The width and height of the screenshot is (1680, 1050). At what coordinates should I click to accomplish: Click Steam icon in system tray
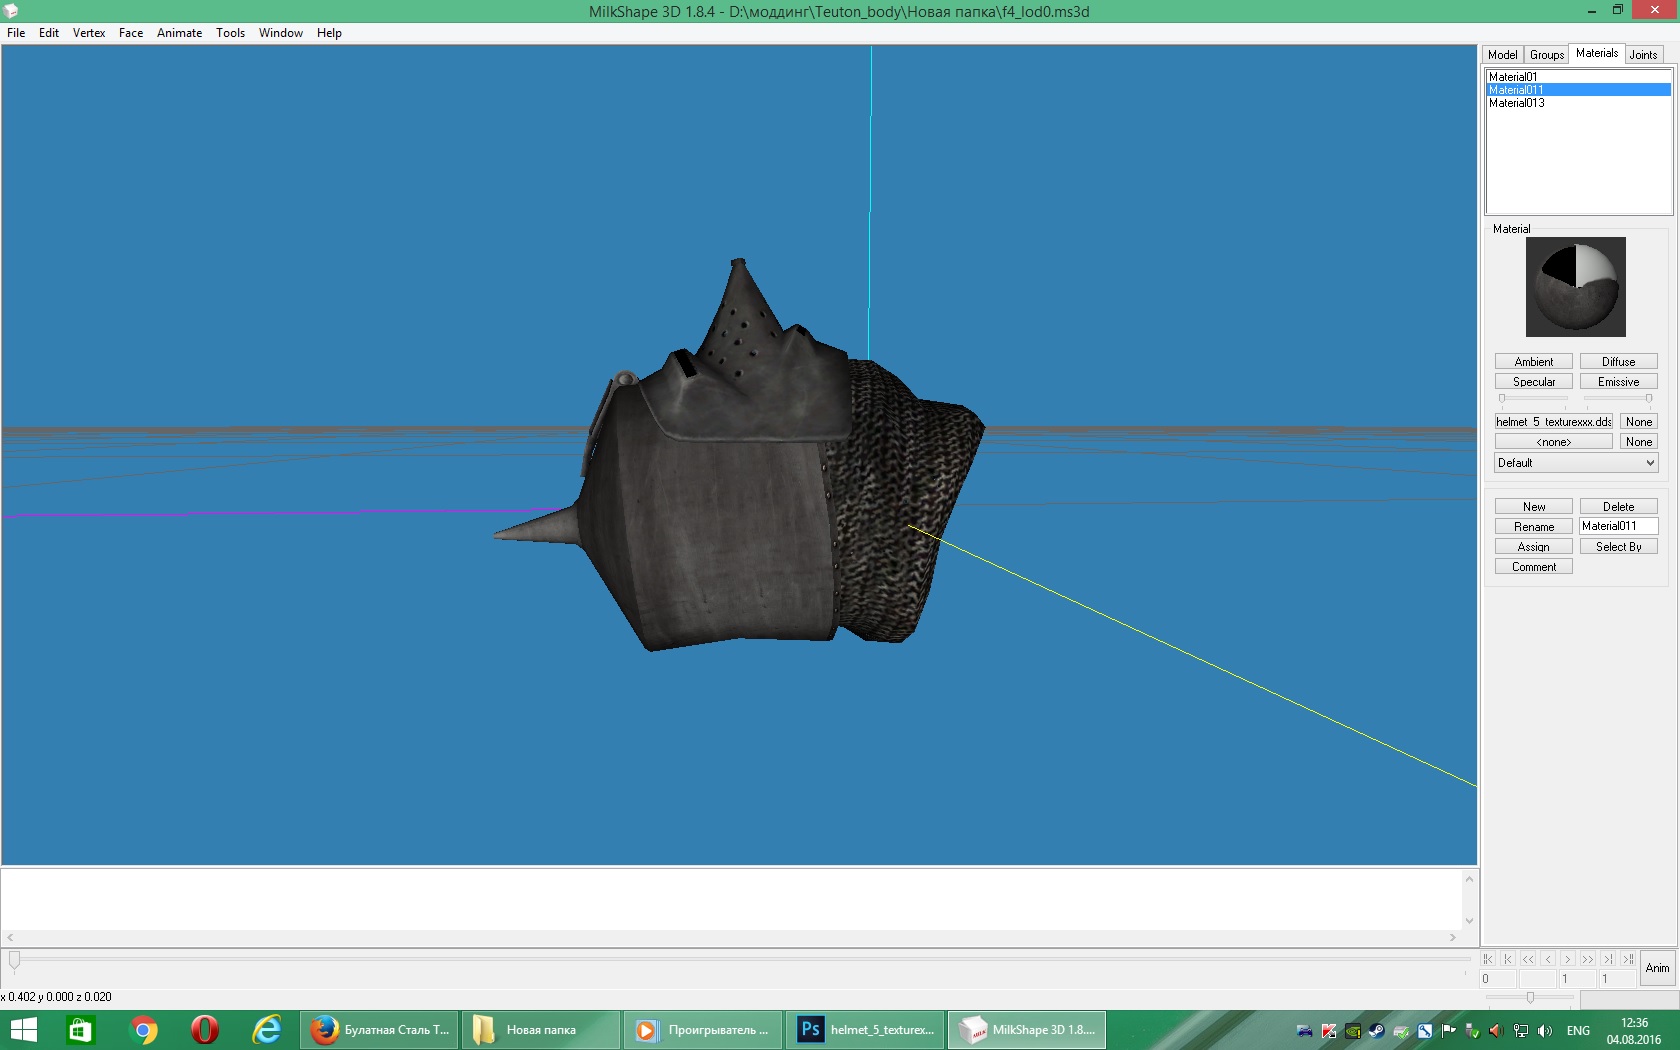[1377, 1031]
